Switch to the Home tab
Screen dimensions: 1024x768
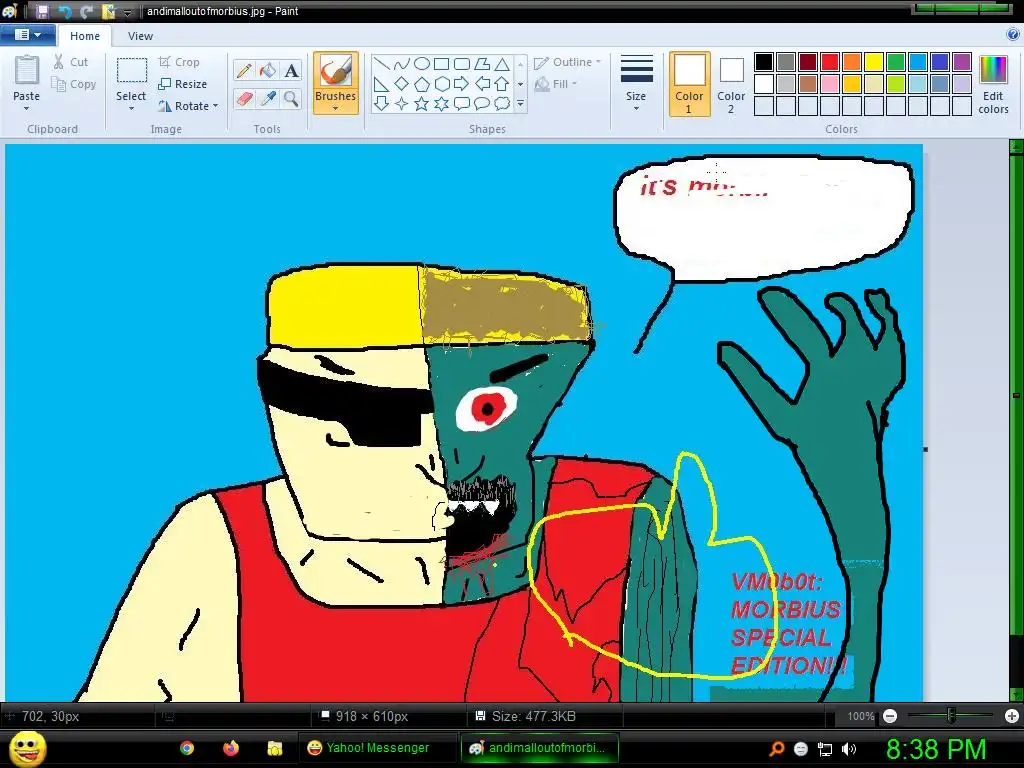click(x=85, y=36)
